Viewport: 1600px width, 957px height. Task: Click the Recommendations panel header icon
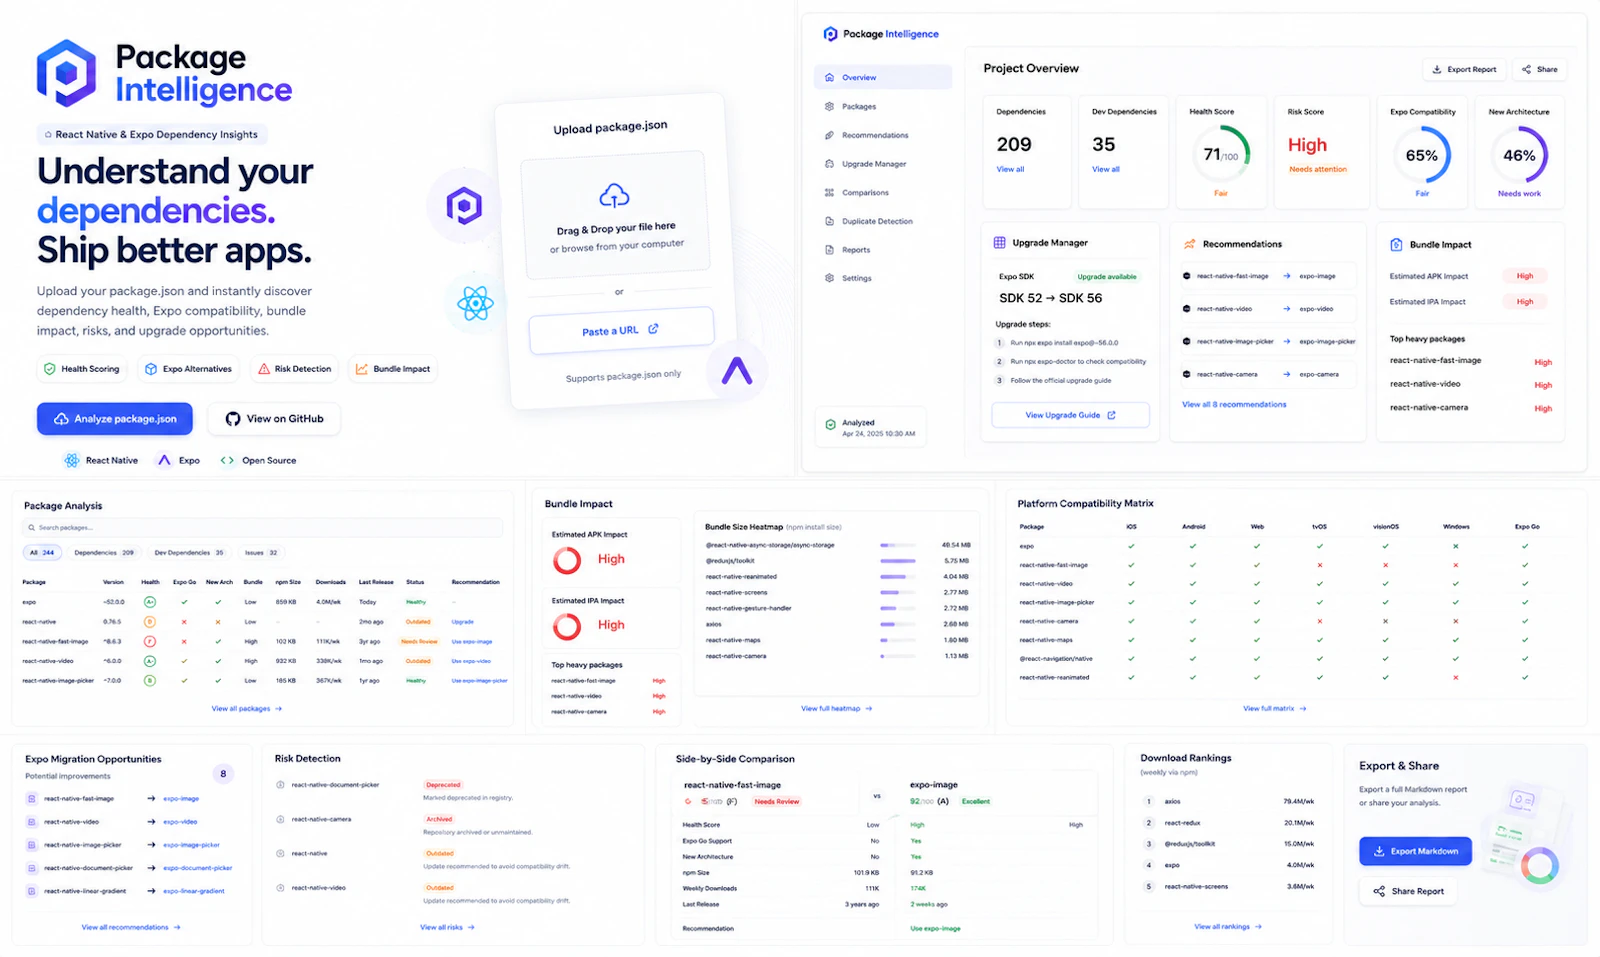1190,244
